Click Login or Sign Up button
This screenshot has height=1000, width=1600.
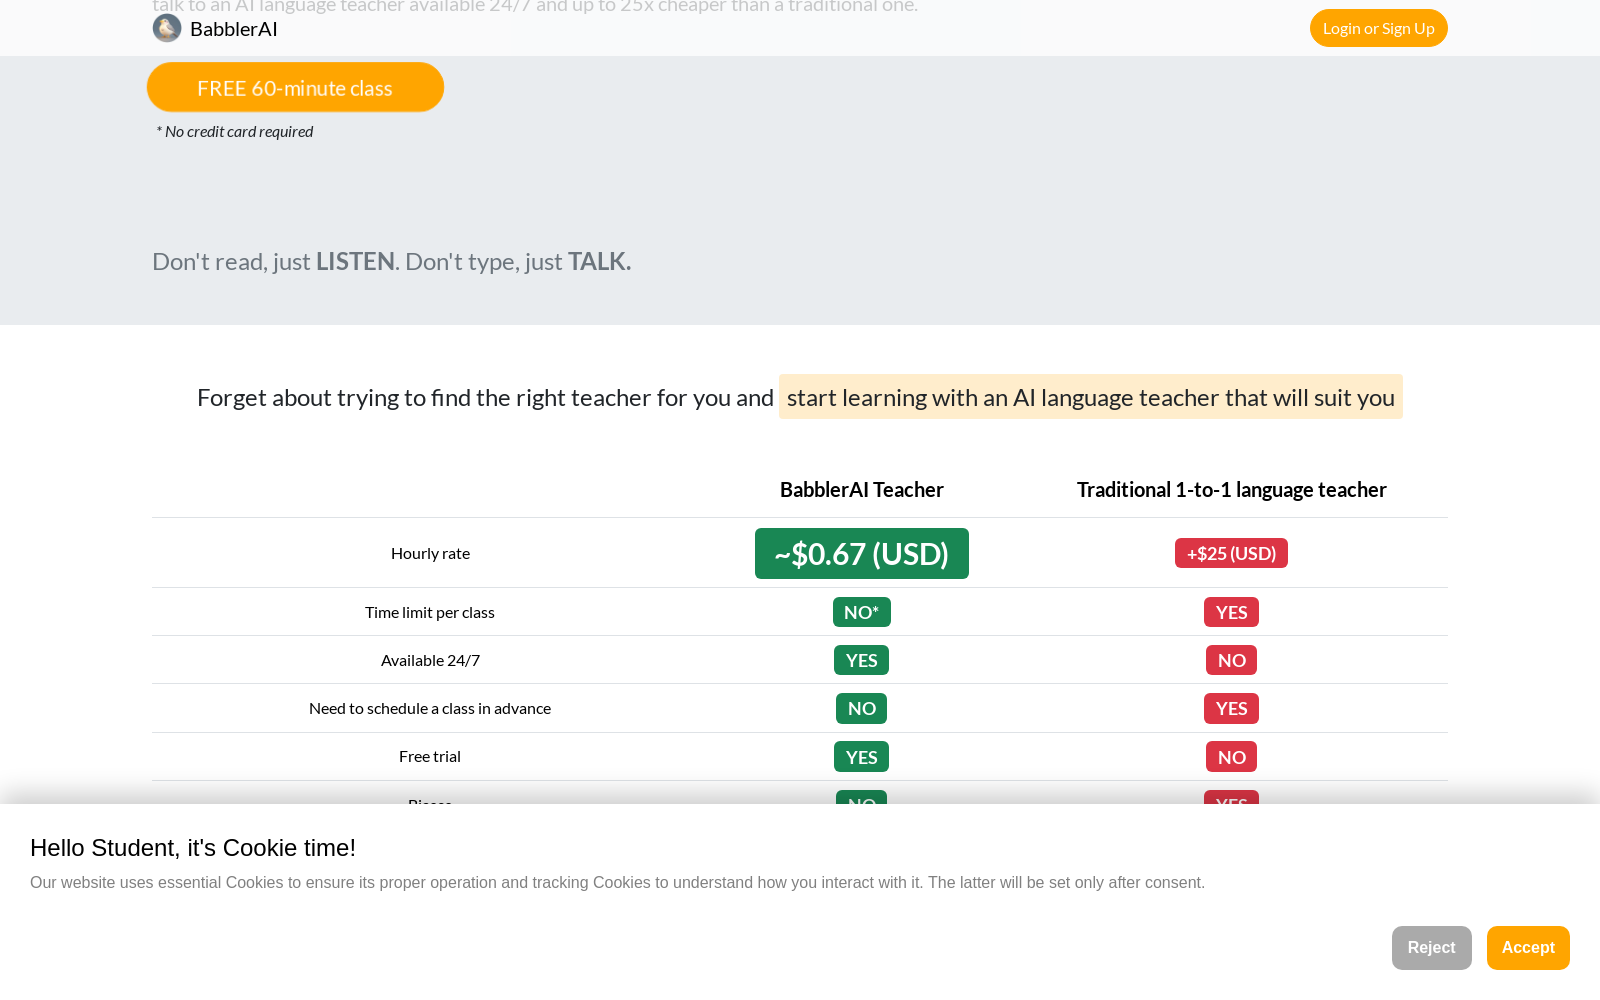(x=1378, y=28)
